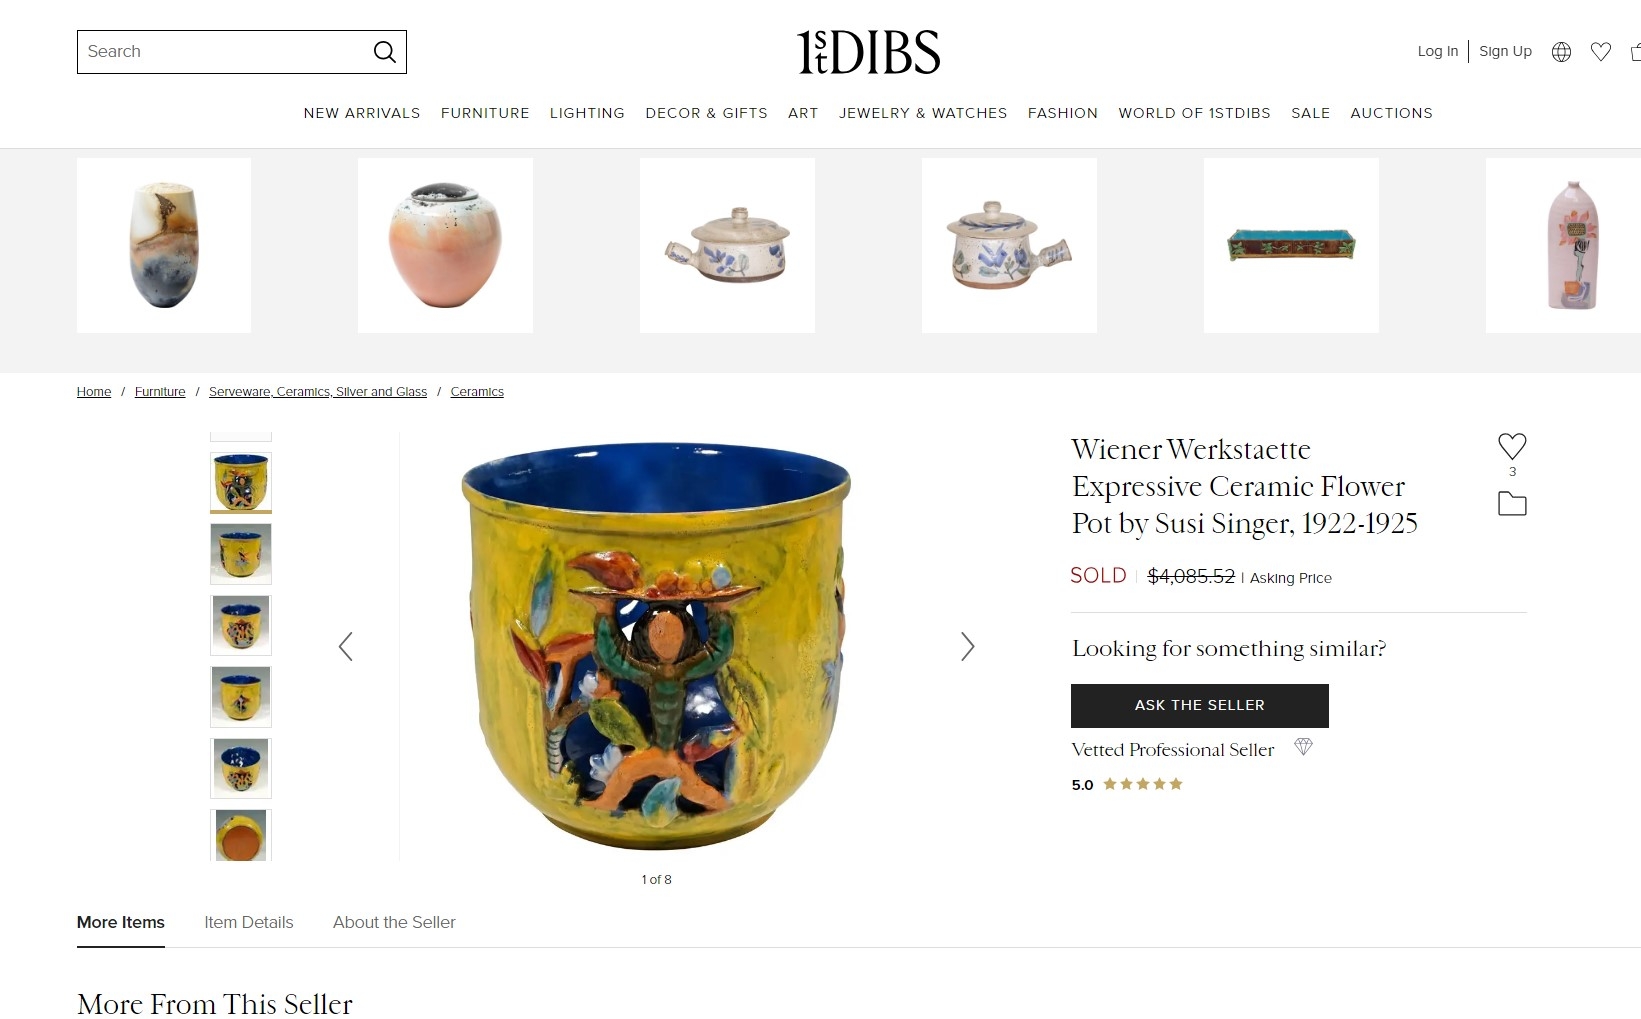Open the globe language/currency icon
Image resolution: width=1641 pixels, height=1019 pixels.
1561,52
